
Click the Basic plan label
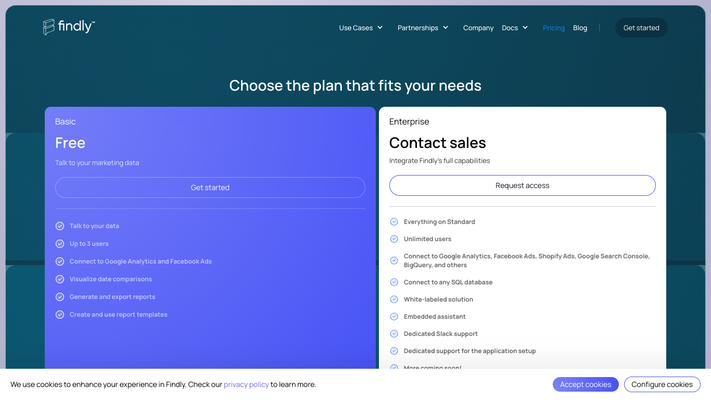[65, 122]
